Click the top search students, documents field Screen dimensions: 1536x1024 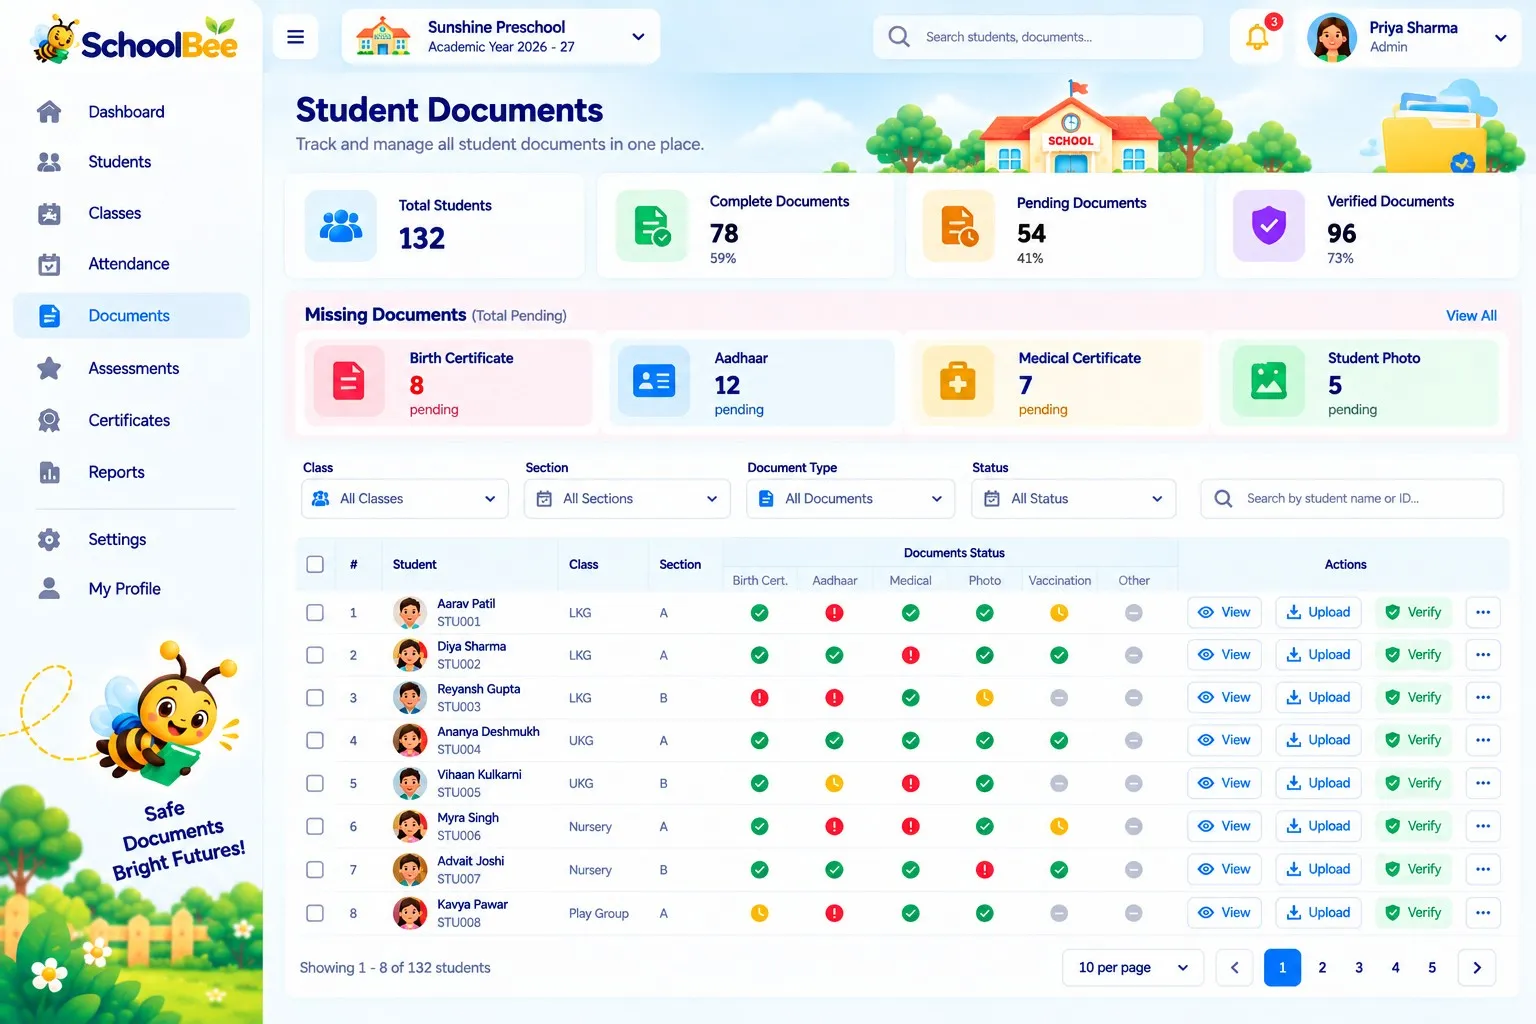pyautogui.click(x=1038, y=37)
